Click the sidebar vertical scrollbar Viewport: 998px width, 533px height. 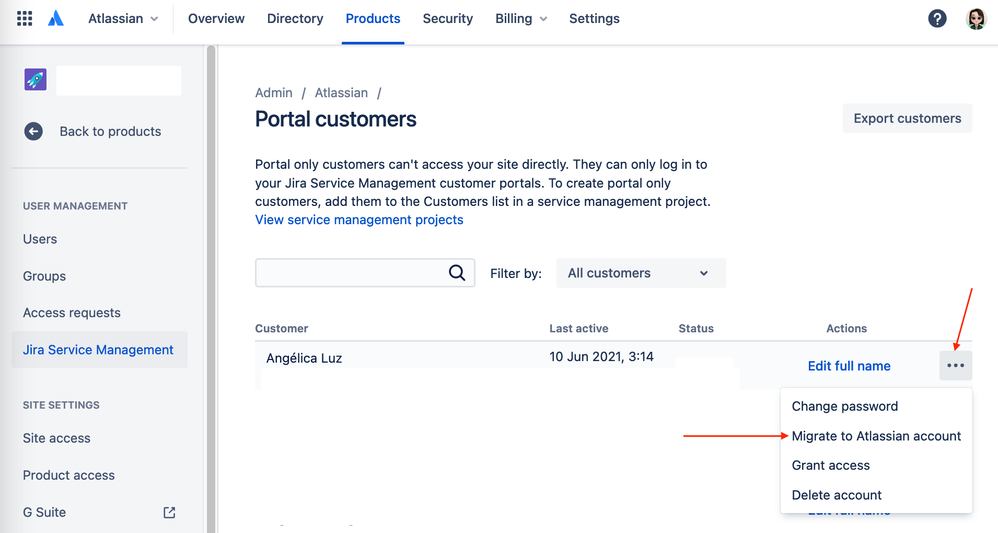(x=211, y=288)
